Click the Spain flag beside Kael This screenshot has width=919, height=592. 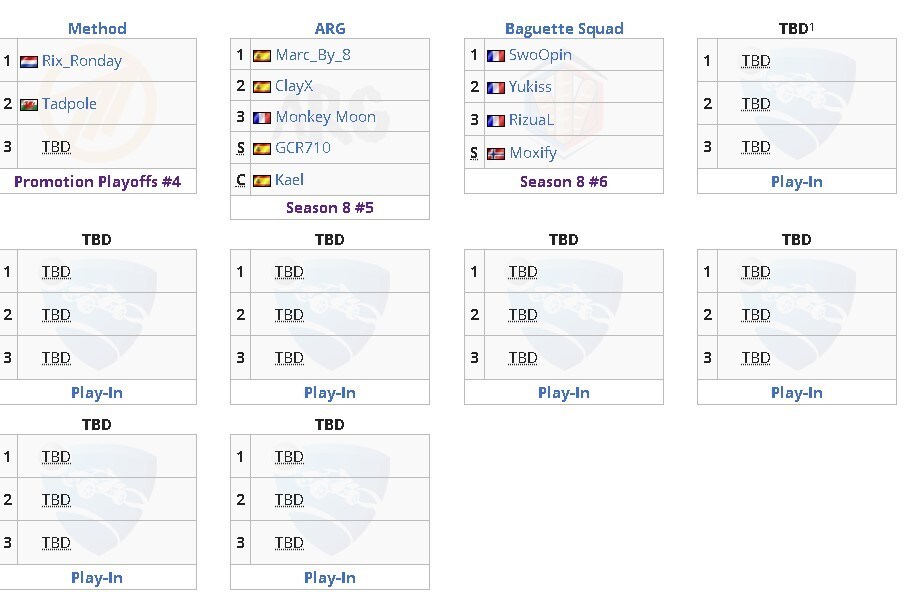click(x=261, y=181)
